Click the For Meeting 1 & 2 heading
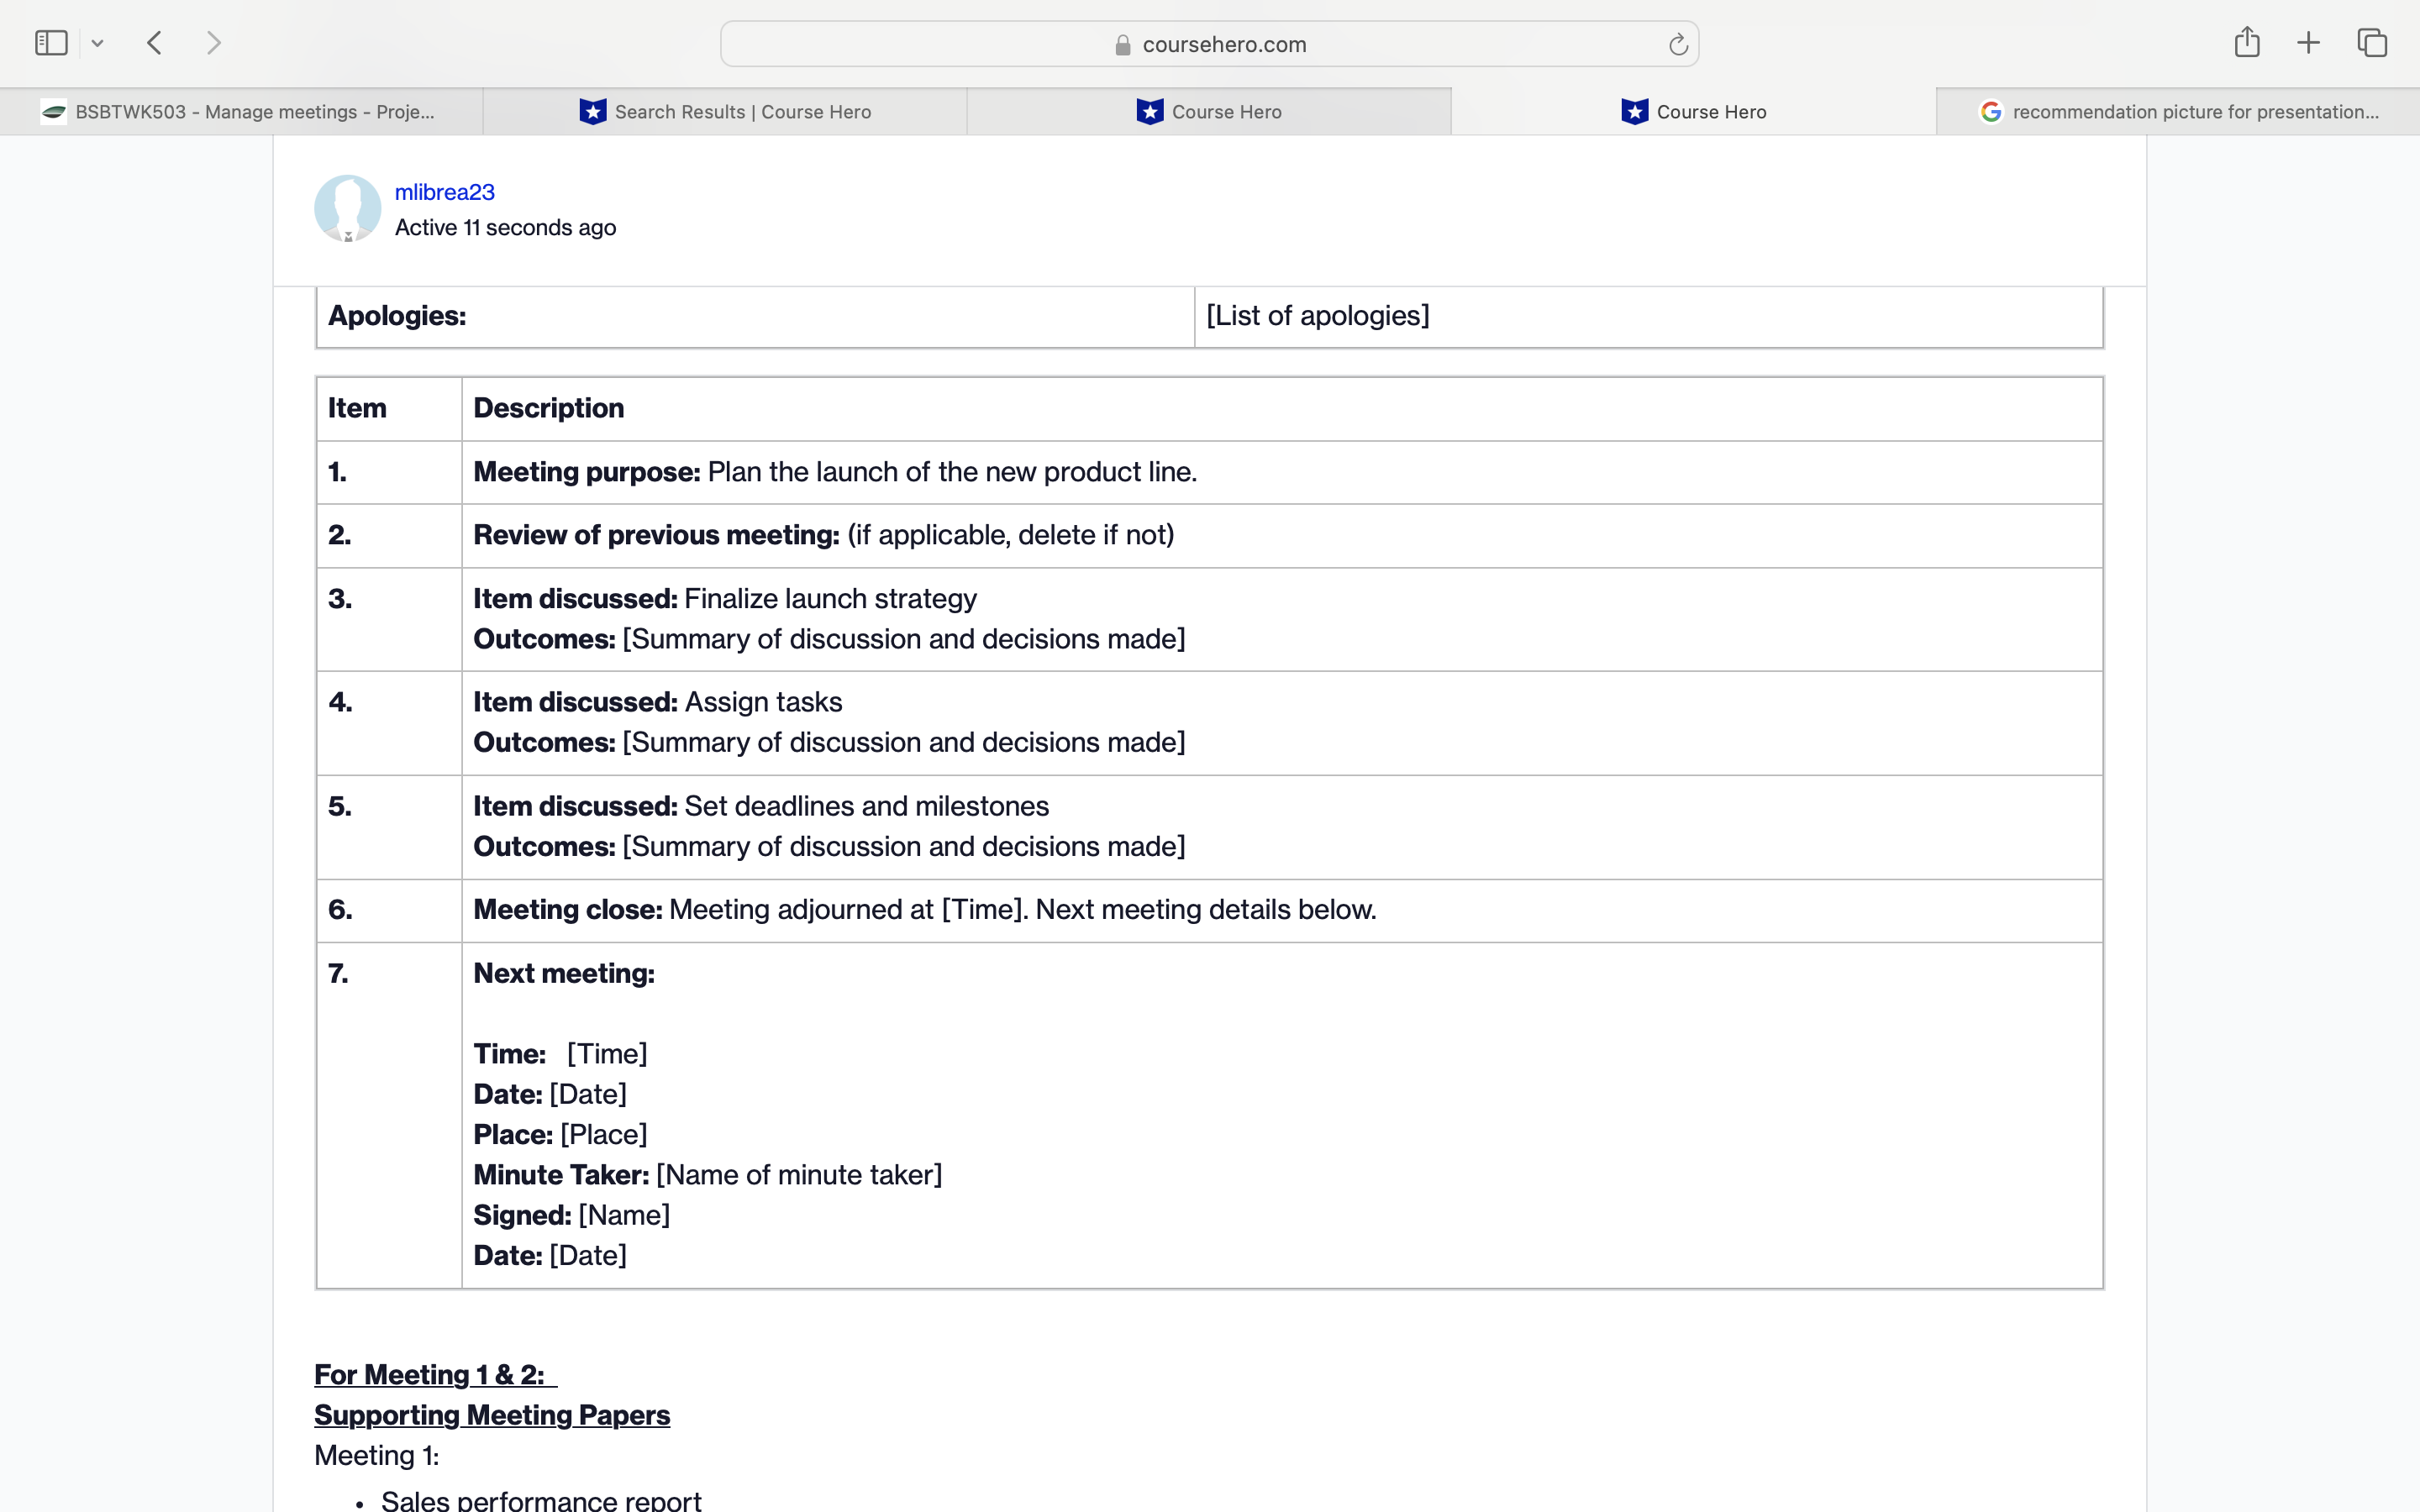The height and width of the screenshot is (1512, 2420). point(430,1374)
